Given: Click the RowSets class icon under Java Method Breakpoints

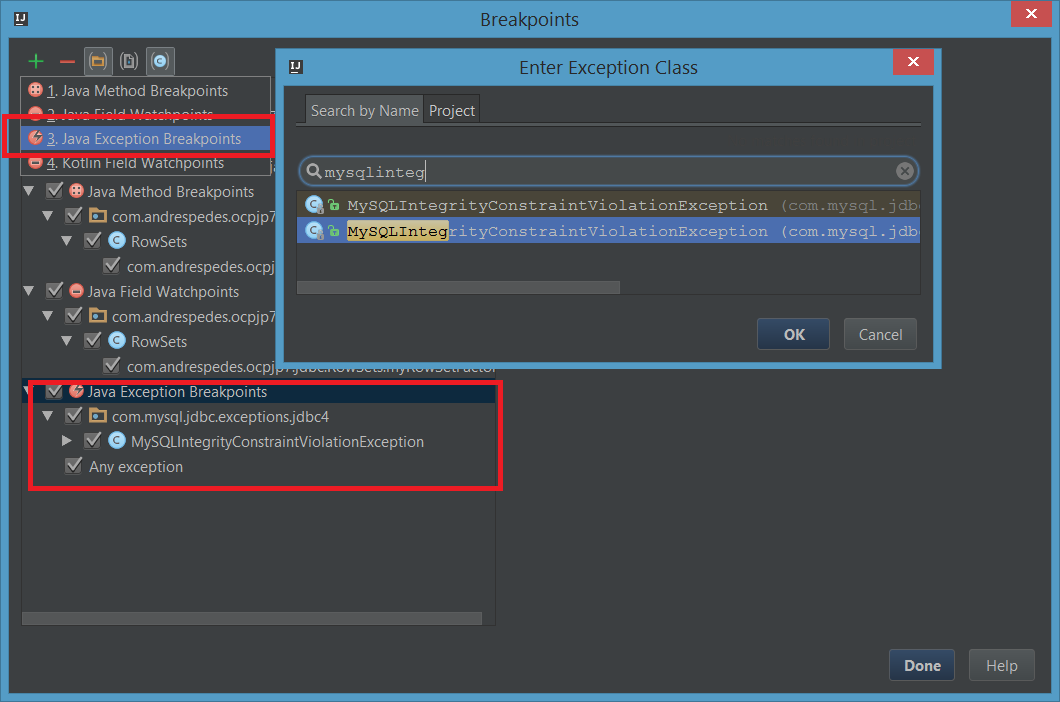Looking at the screenshot, I should tap(117, 240).
